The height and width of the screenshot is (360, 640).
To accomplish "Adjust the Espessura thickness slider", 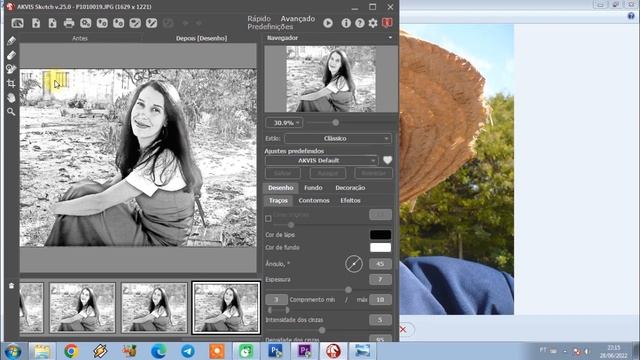I will tap(348, 289).
